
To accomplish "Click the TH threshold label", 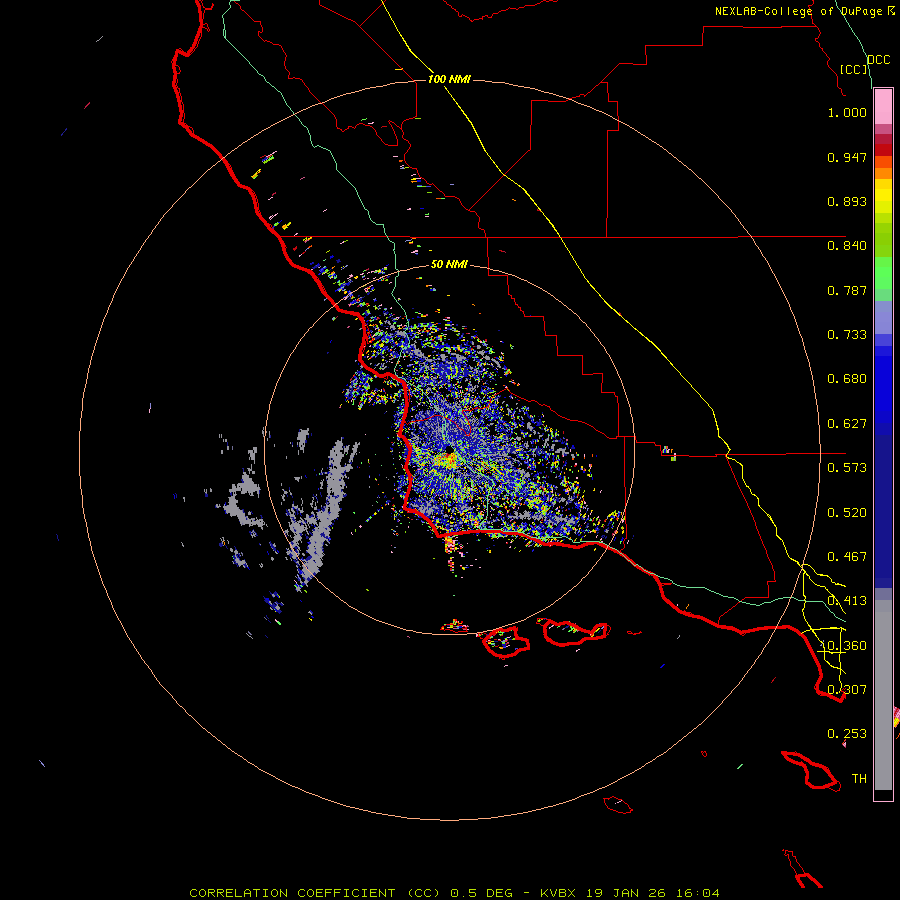I will (859, 779).
